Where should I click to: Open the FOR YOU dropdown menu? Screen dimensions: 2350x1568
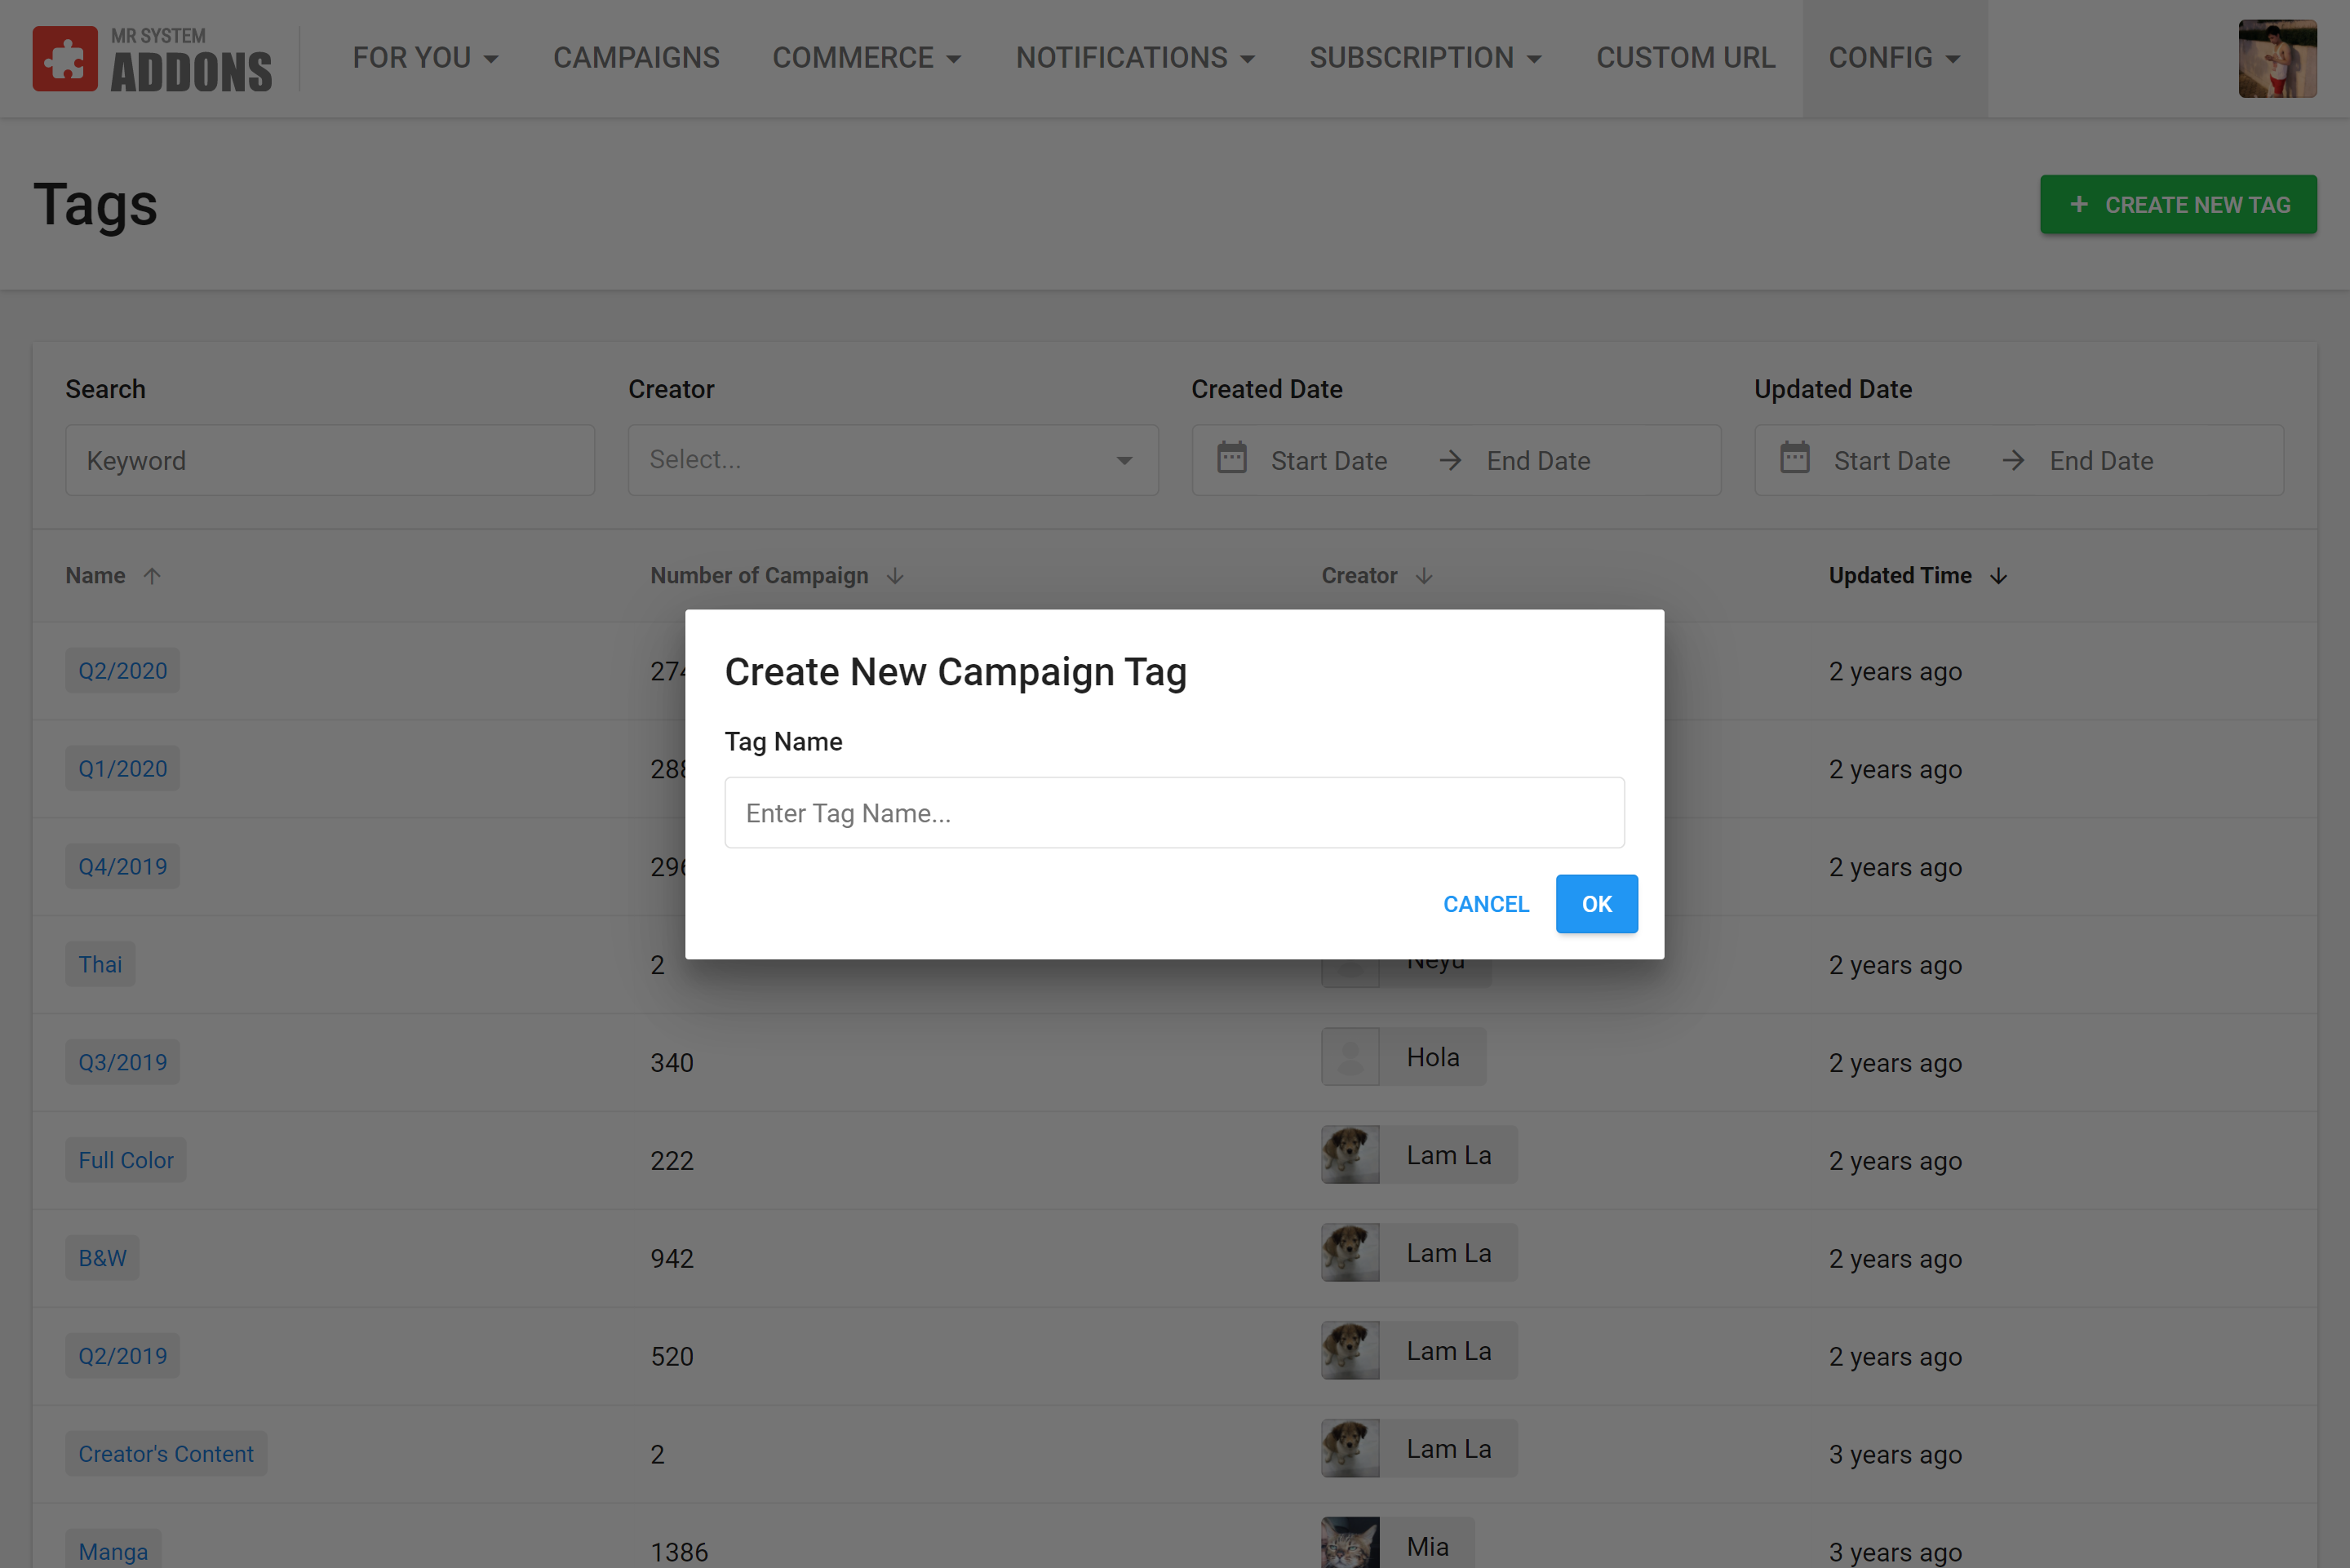coord(425,58)
